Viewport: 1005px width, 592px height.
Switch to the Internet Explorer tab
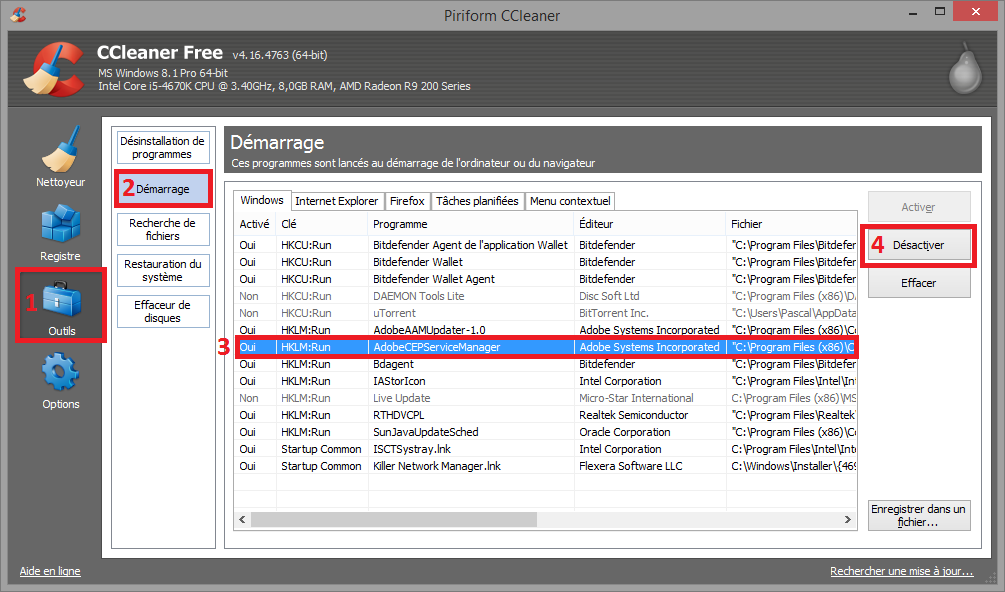point(336,201)
